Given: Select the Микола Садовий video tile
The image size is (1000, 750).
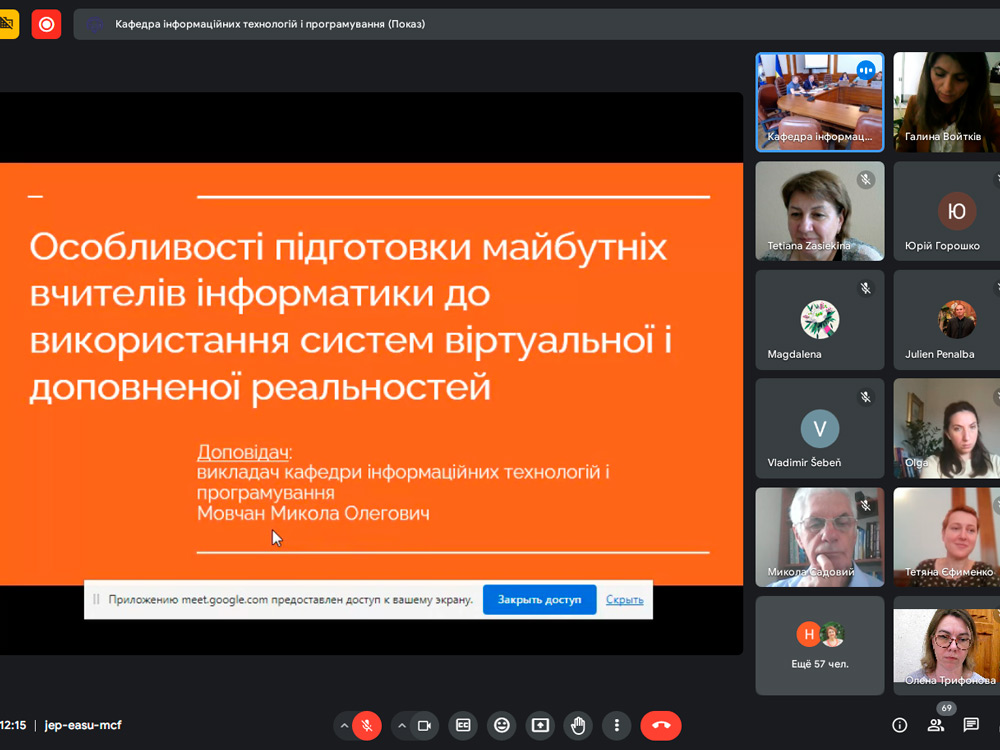Looking at the screenshot, I should coord(820,536).
